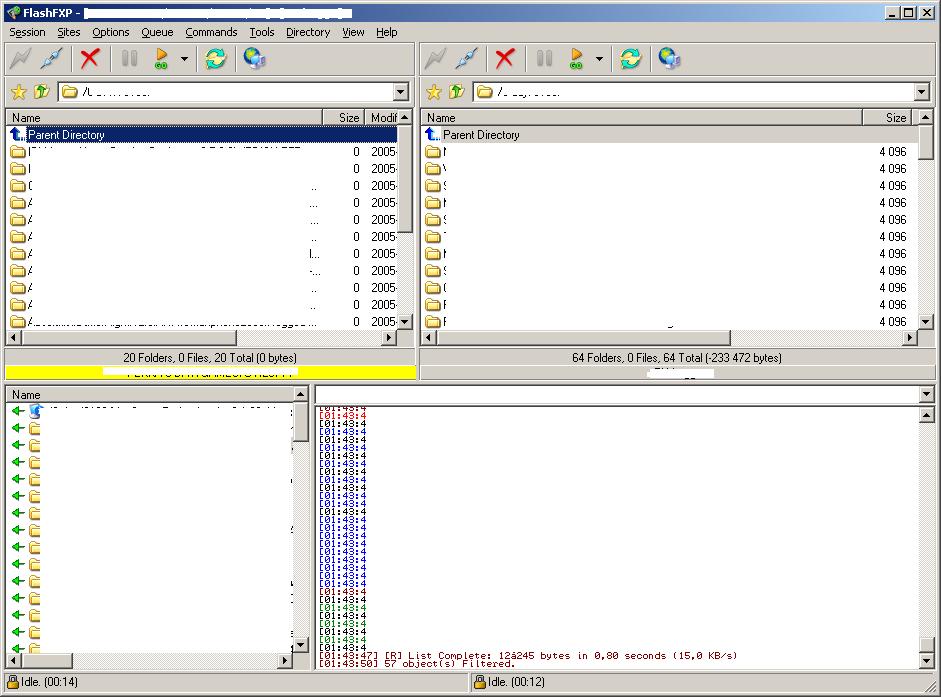
Task: Click the left pane horizontal scrollbar
Action: click(200, 339)
